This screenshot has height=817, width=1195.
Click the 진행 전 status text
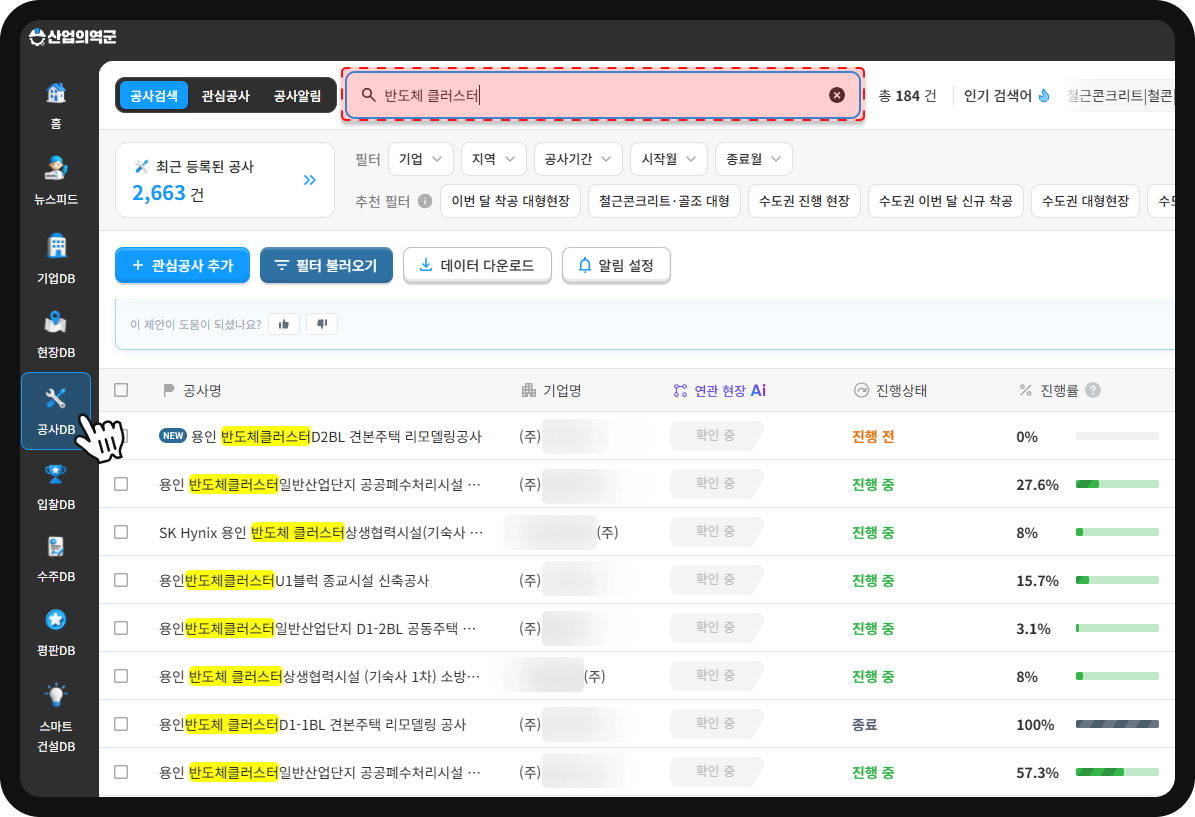(x=873, y=437)
